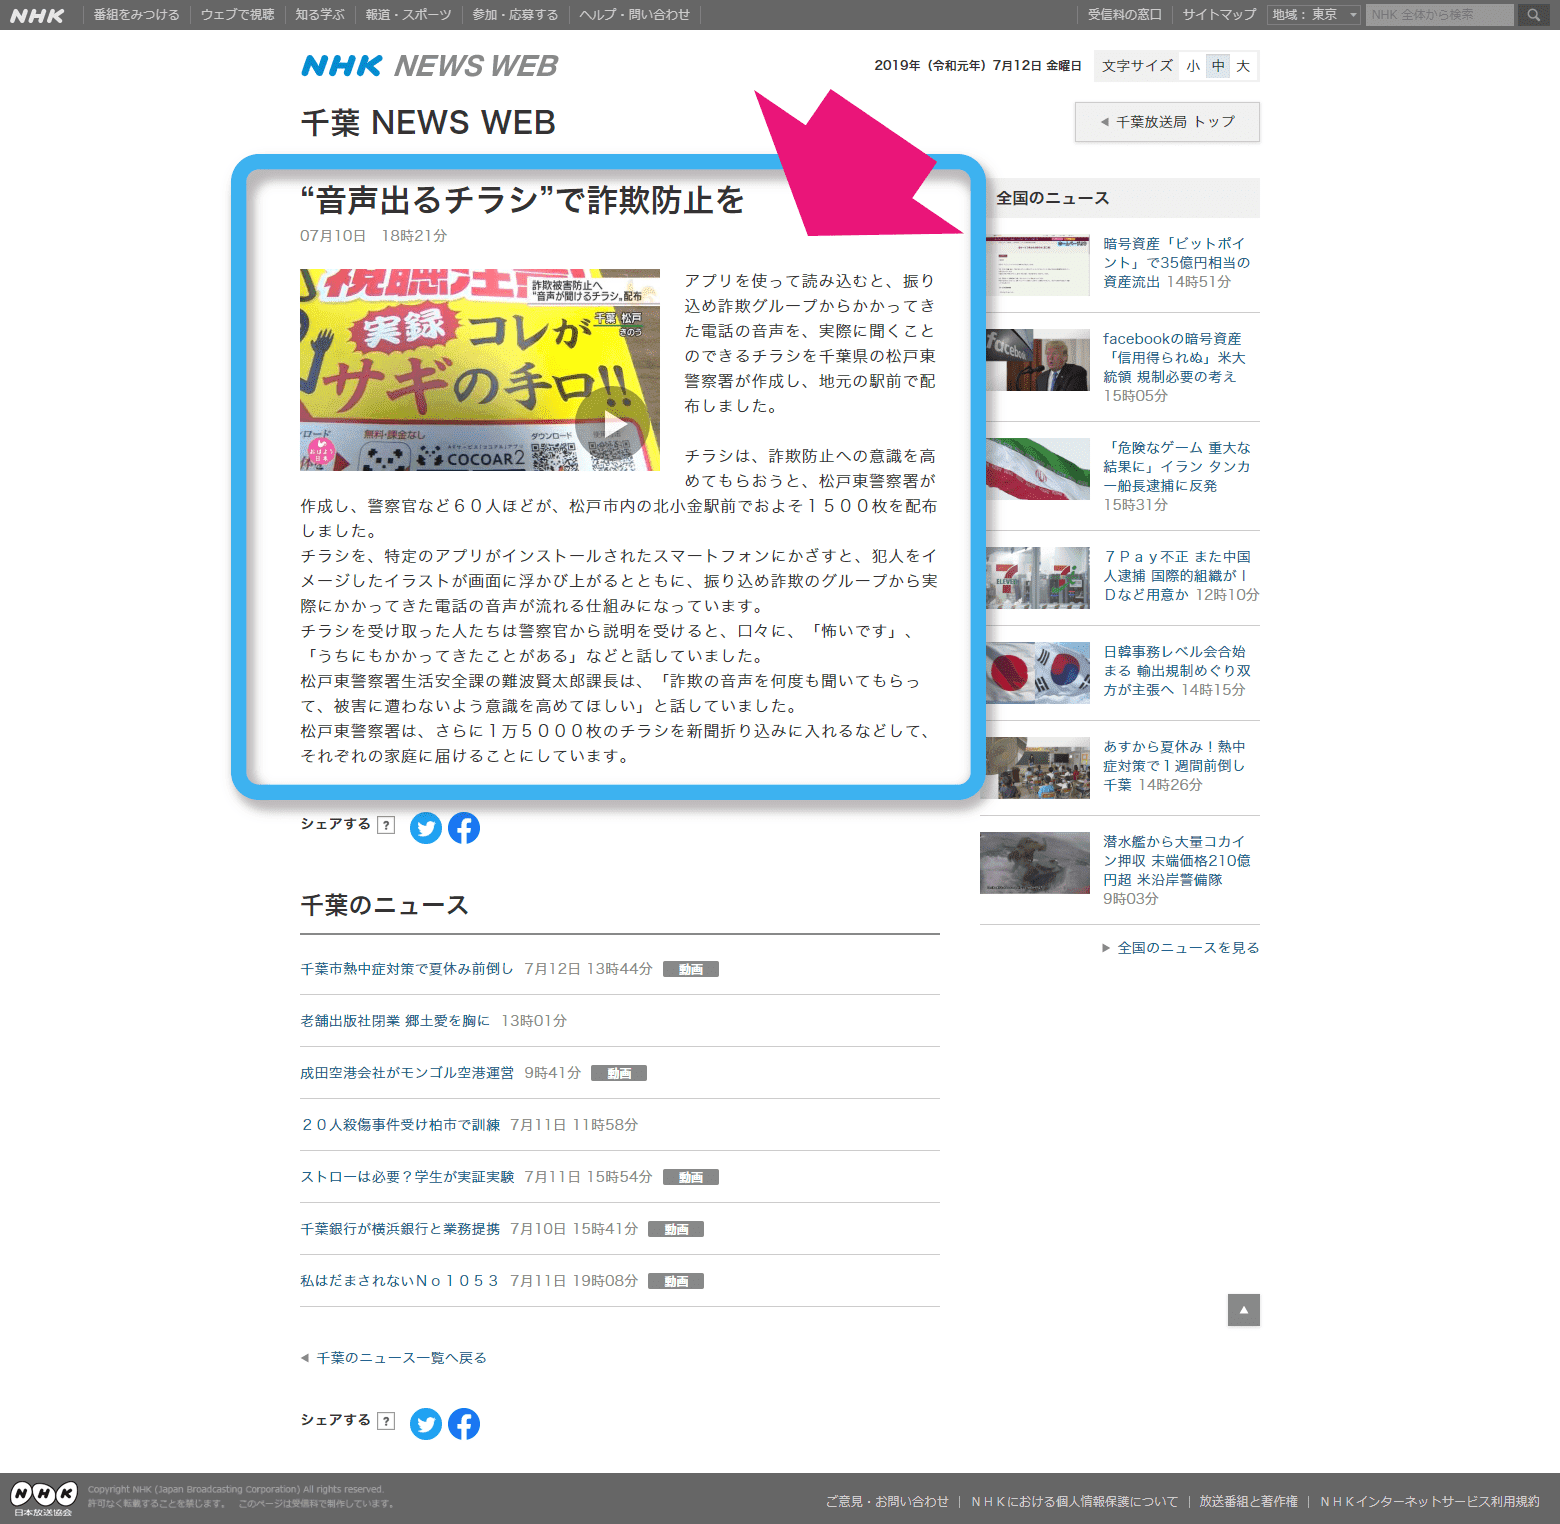Play the news video on thumbnail
This screenshot has width=1560, height=1524.
tap(616, 427)
